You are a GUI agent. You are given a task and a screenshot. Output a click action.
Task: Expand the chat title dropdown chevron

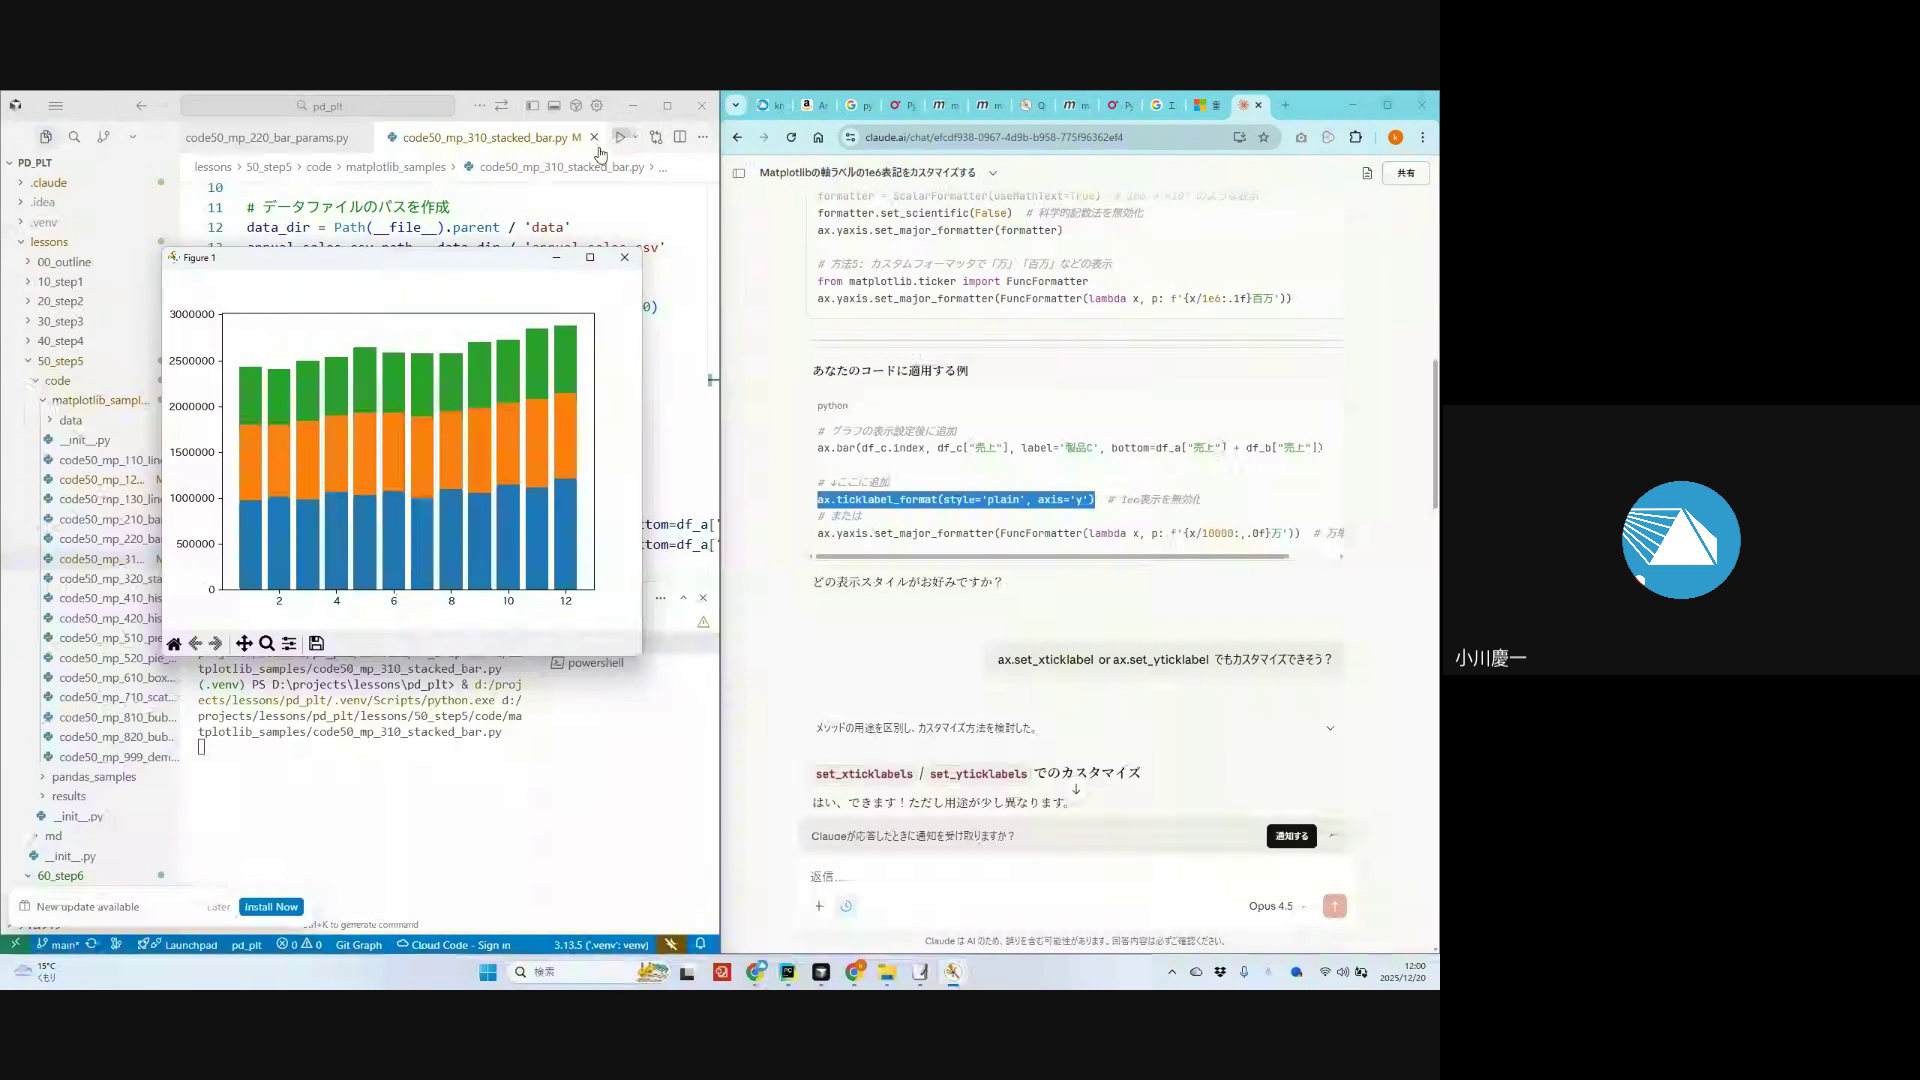[992, 173]
